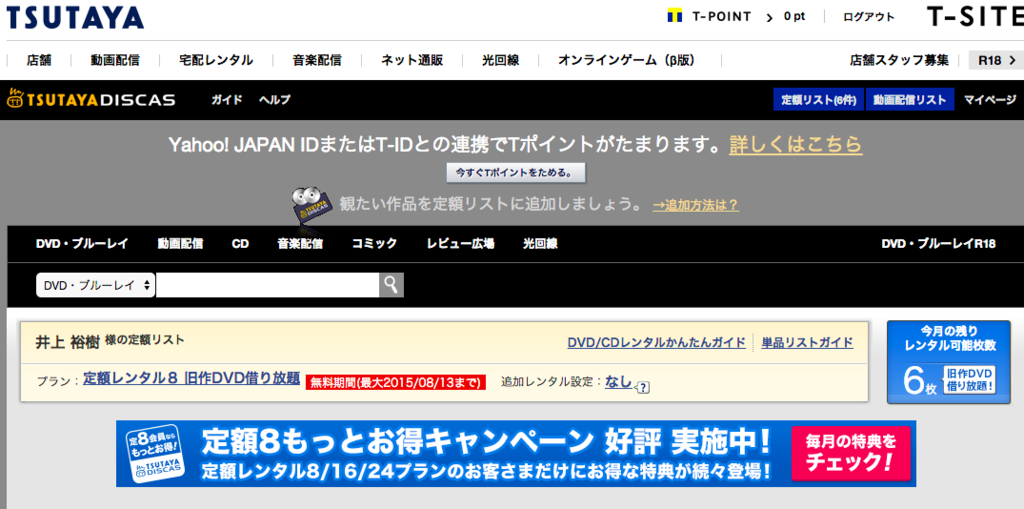Select 動画配信 tab in black nav

[x=180, y=244]
